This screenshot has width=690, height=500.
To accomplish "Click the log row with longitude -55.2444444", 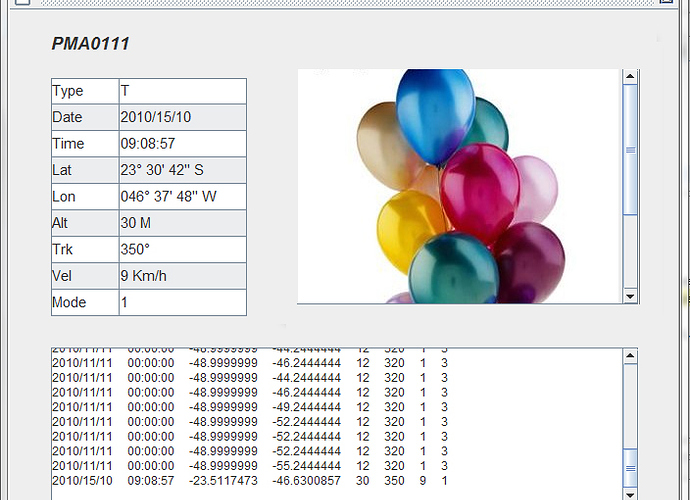I will tap(250, 466).
